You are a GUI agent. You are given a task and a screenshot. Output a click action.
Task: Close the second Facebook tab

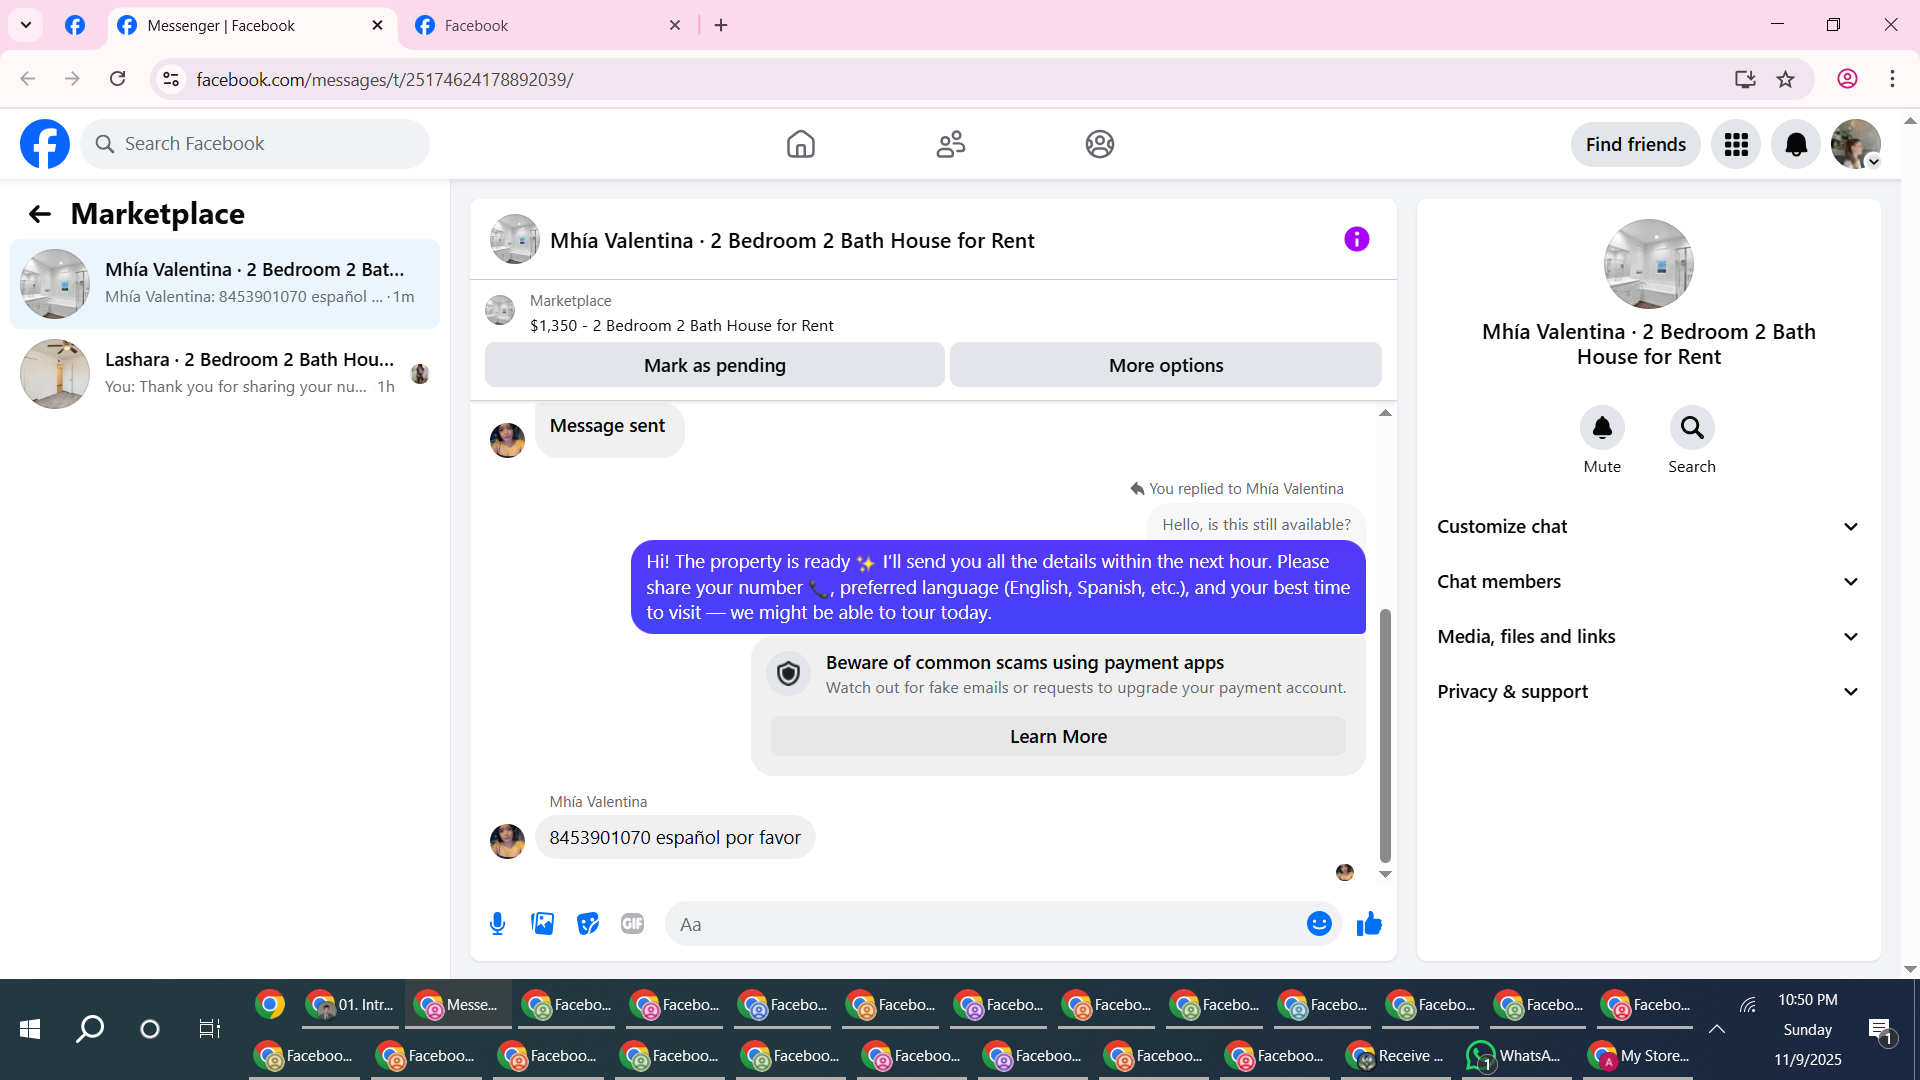point(675,26)
